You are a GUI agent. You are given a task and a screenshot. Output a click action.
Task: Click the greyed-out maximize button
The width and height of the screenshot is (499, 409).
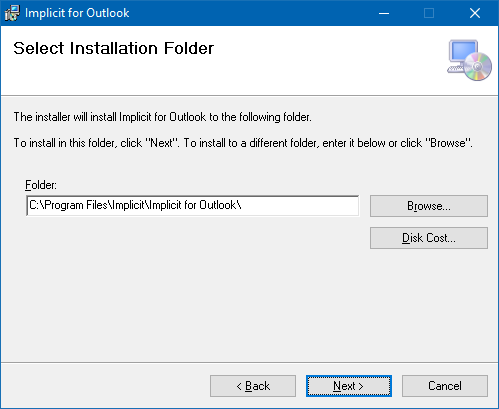(x=429, y=13)
